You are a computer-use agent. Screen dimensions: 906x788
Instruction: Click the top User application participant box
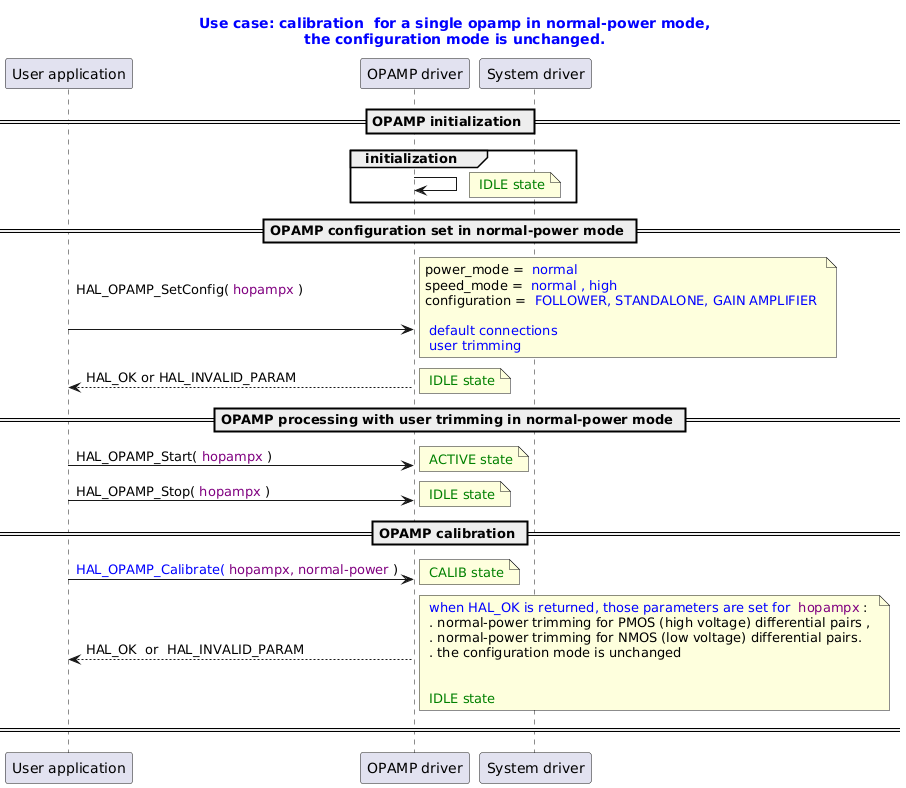(68, 73)
